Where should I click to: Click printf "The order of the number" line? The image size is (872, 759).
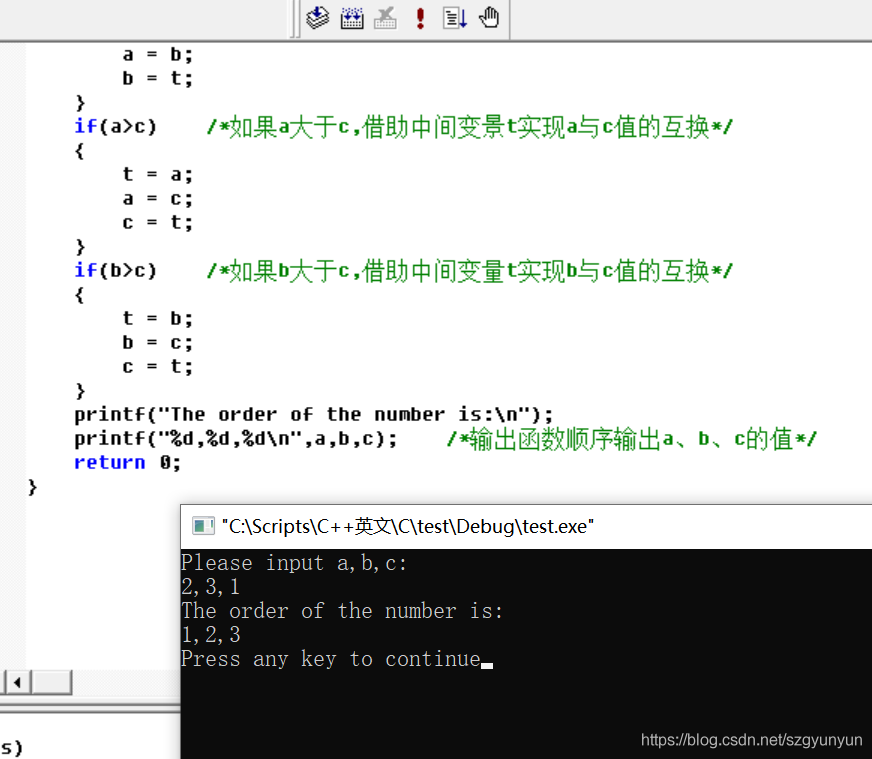pos(314,415)
